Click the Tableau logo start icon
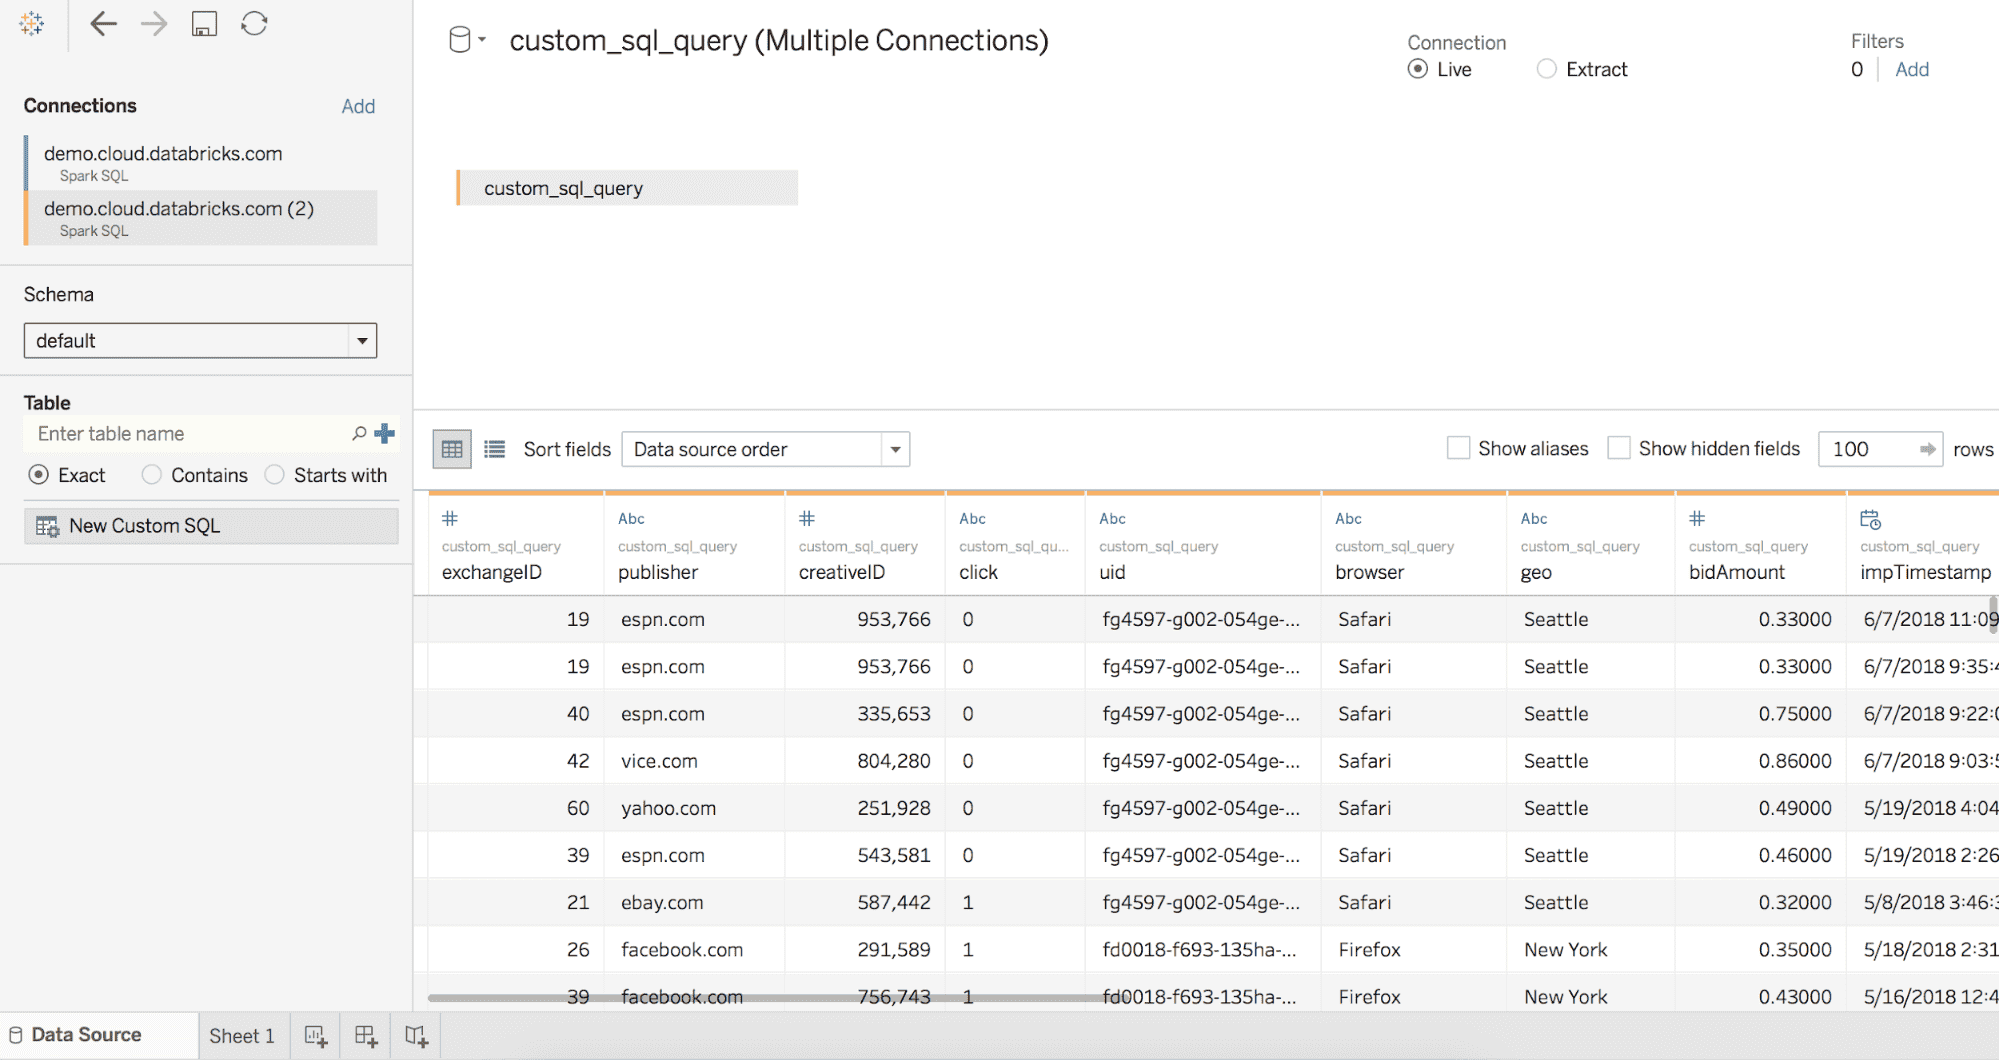This screenshot has width=1999, height=1061. point(32,24)
